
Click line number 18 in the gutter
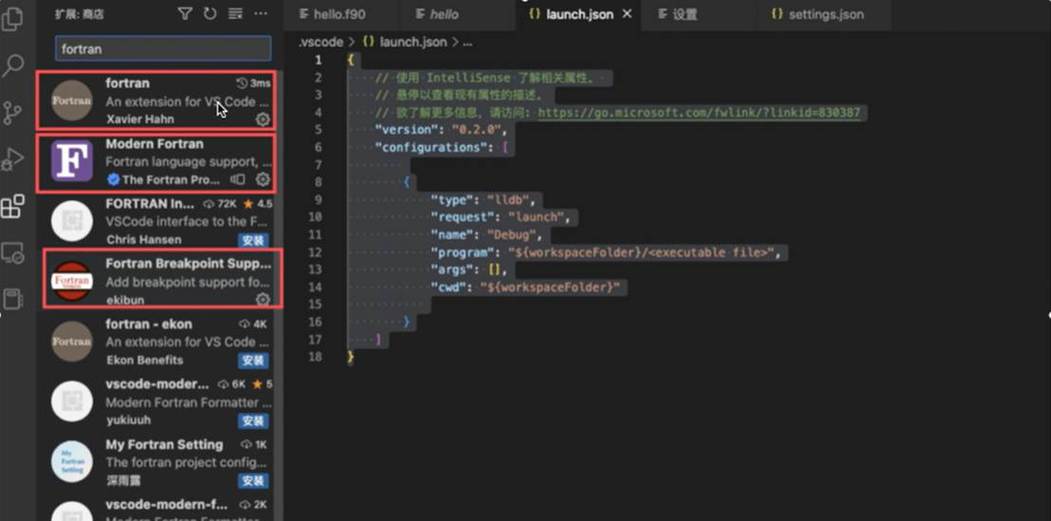click(315, 357)
